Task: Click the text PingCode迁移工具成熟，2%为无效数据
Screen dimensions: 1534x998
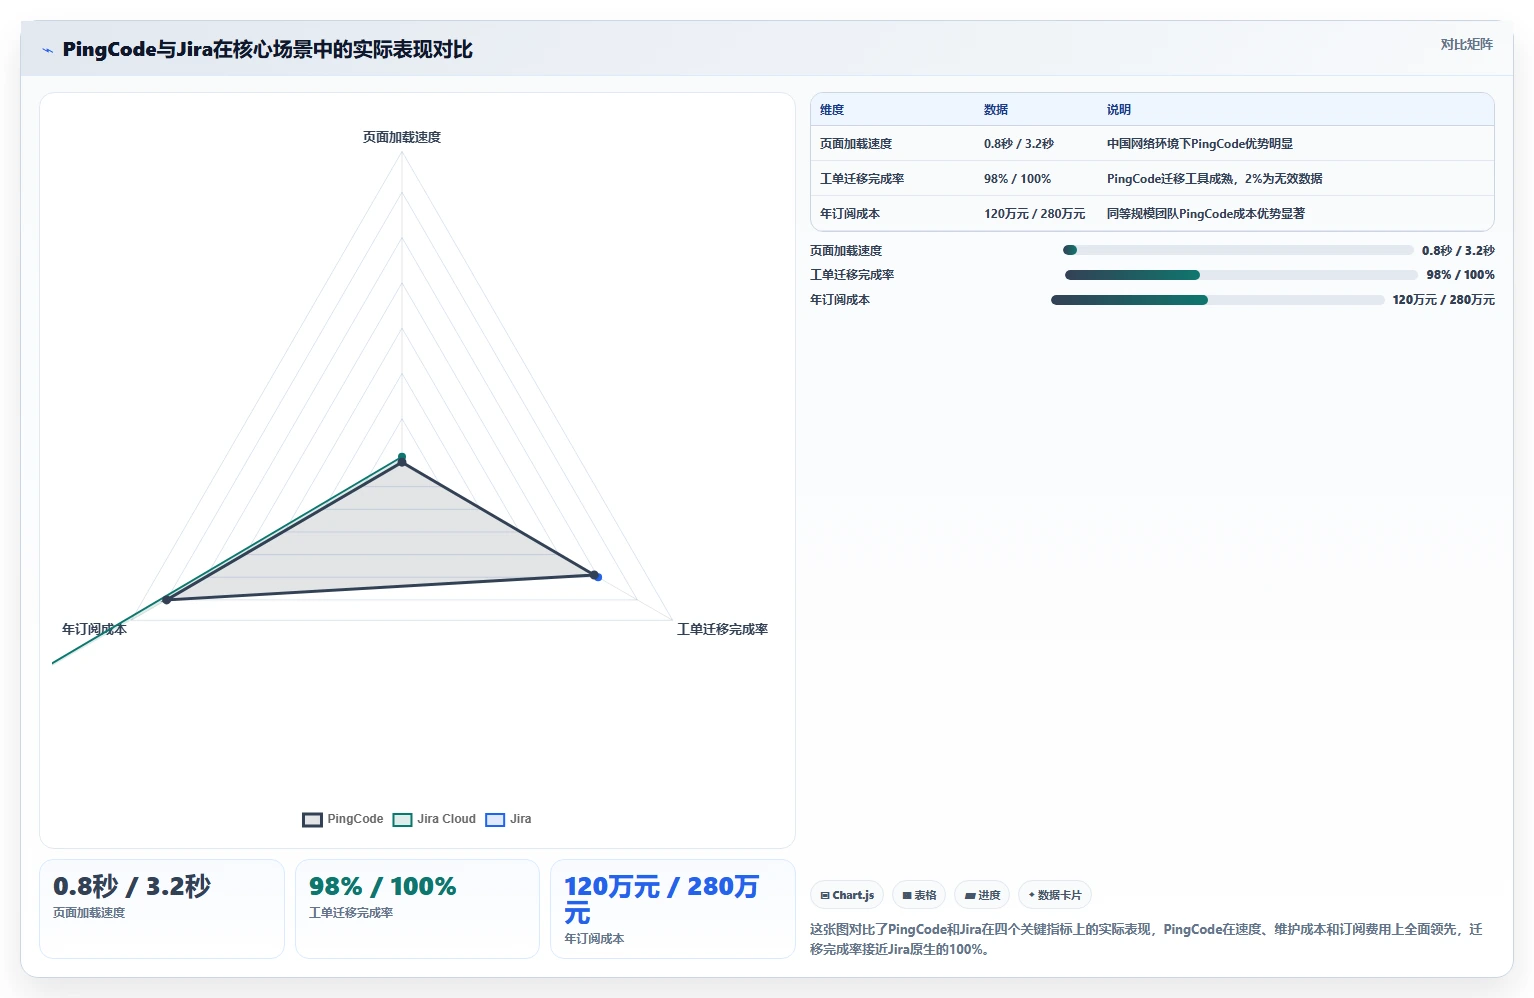Action: (1215, 179)
